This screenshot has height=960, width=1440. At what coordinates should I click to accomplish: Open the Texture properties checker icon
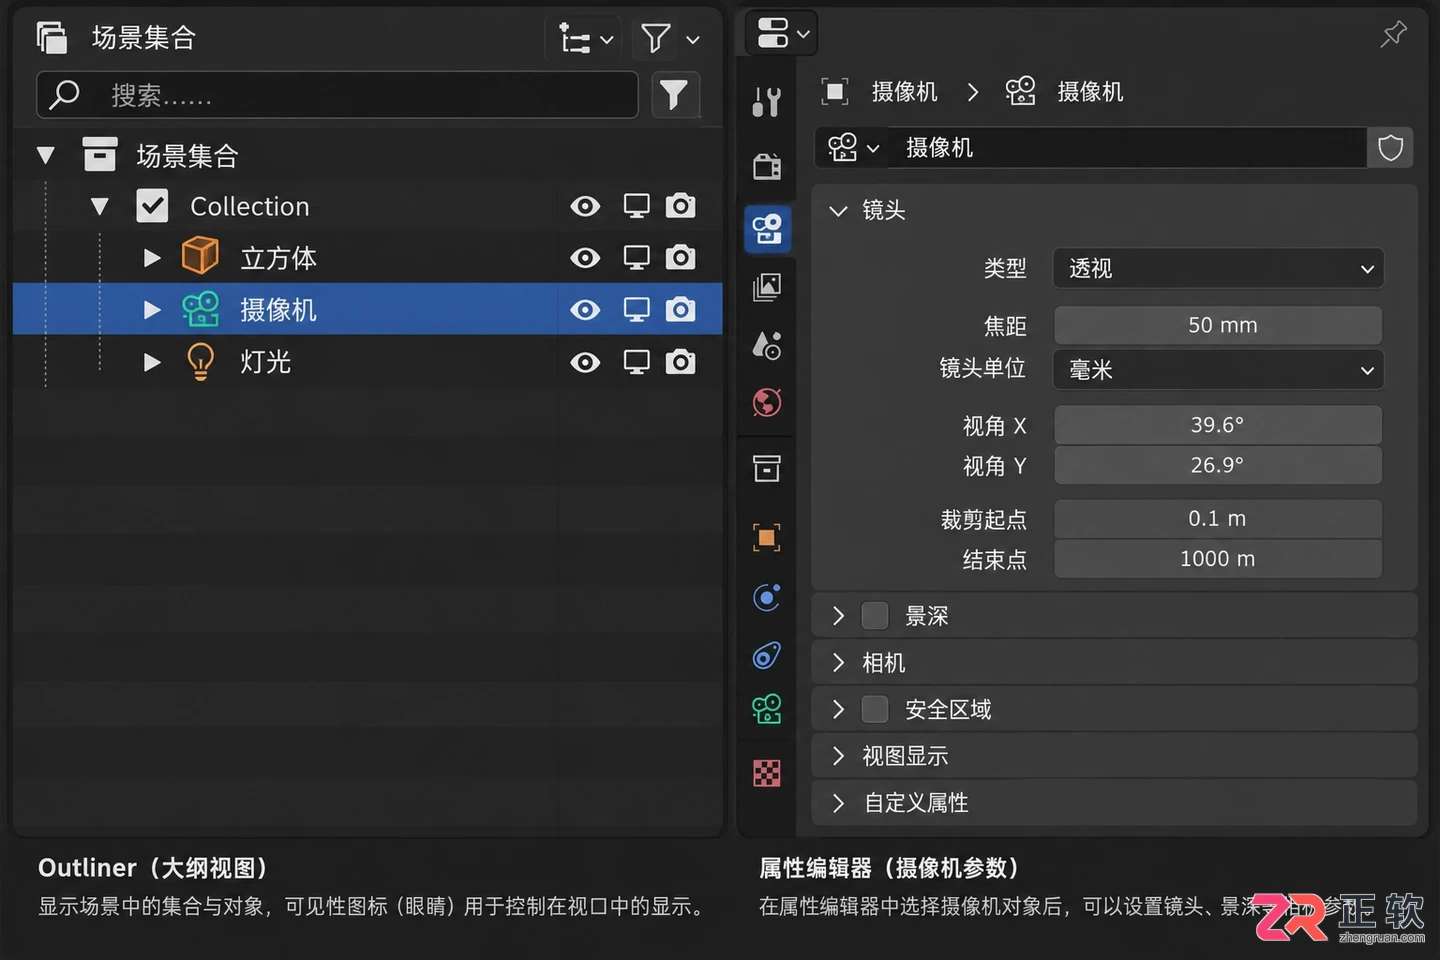pos(767,773)
